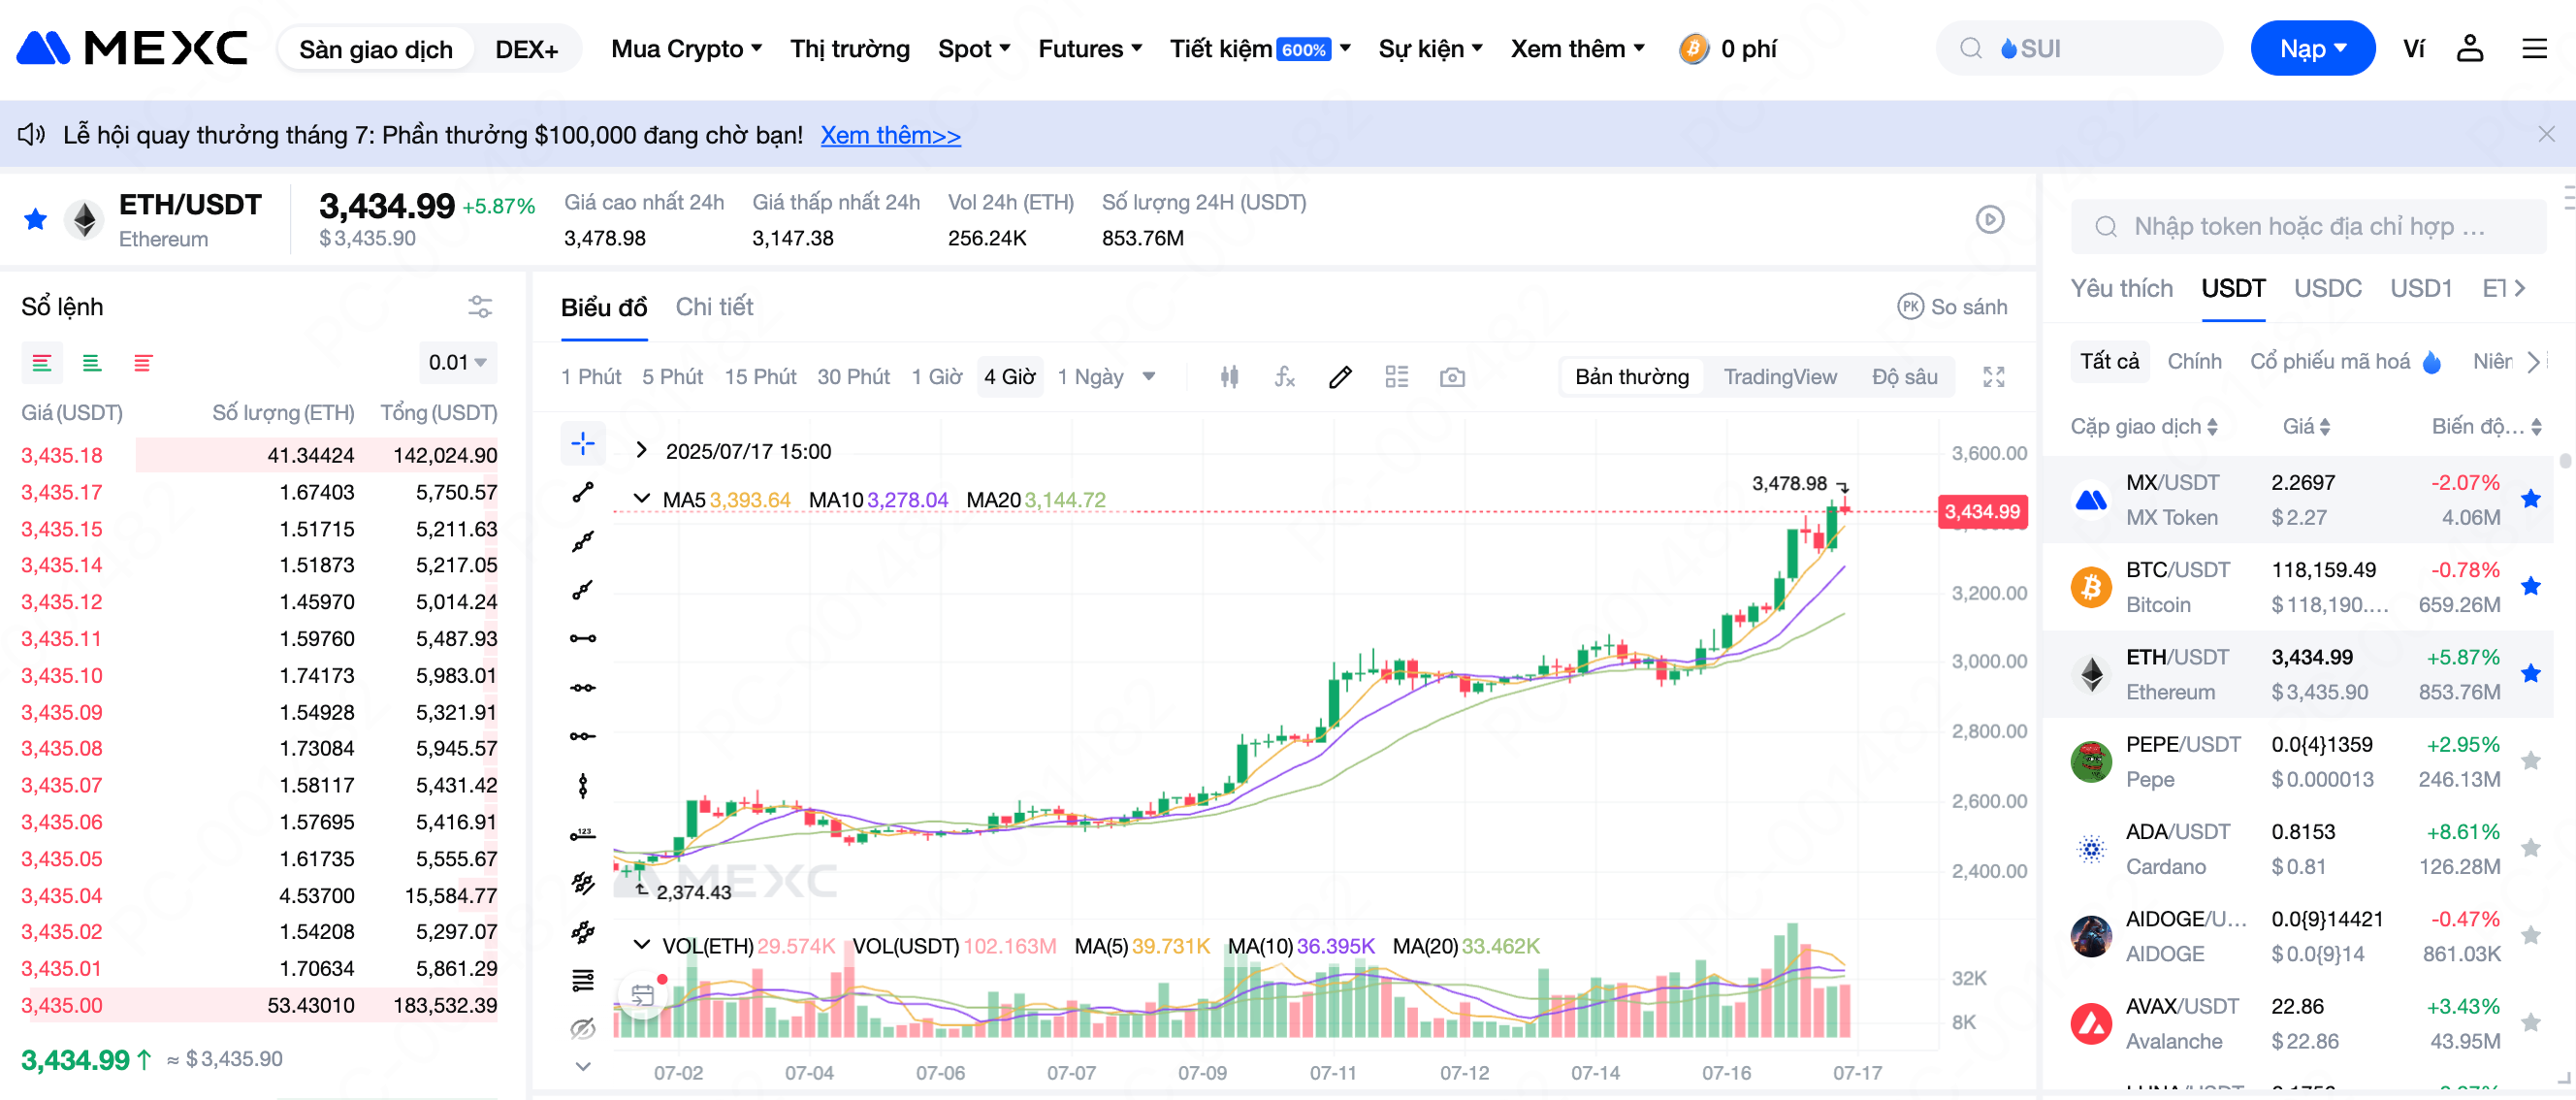Screen dimensions: 2576x1100
Task: Toggle the pencil drawing tools icon
Action: pyautogui.click(x=1340, y=377)
